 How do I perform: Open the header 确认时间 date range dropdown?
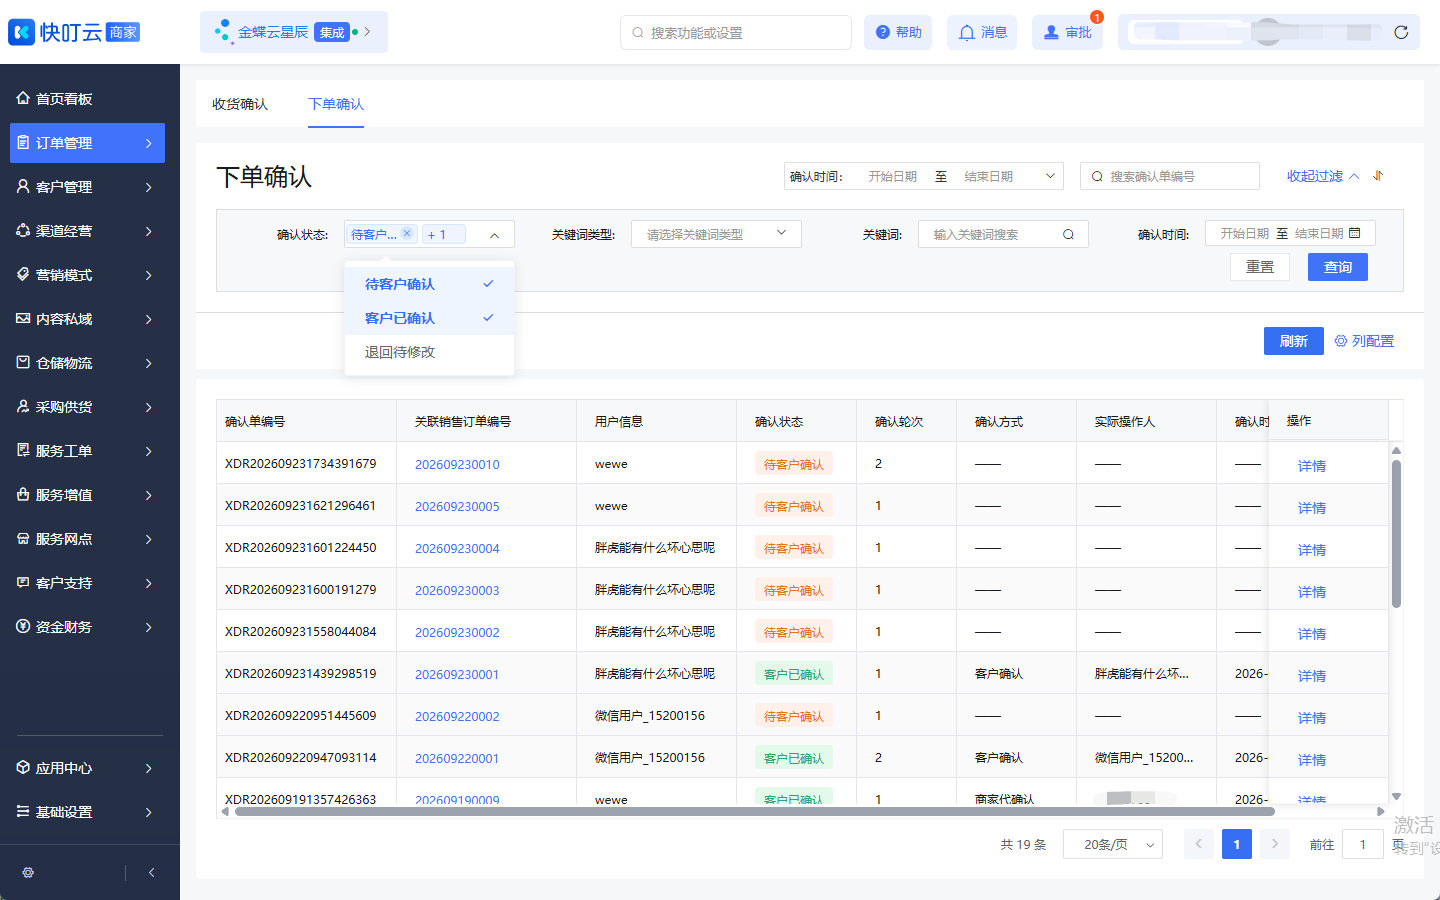coord(923,176)
